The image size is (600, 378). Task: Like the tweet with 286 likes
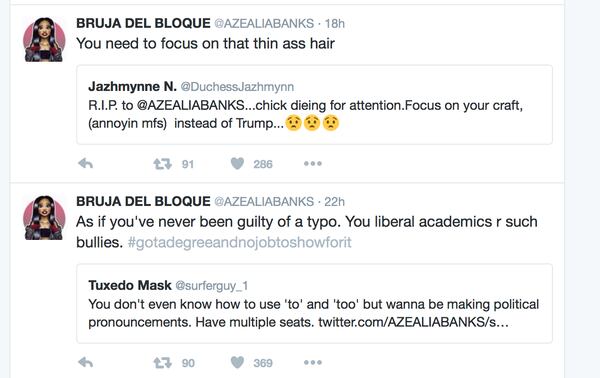(237, 164)
